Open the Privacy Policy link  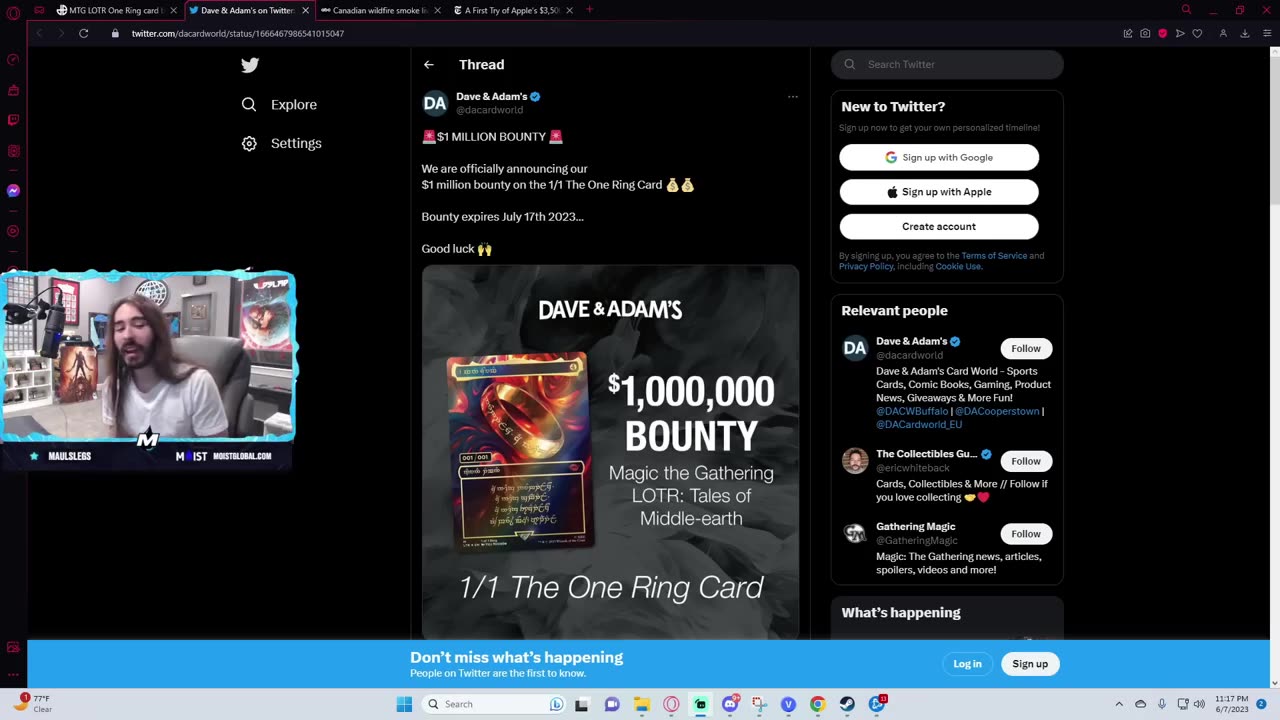tap(865, 267)
